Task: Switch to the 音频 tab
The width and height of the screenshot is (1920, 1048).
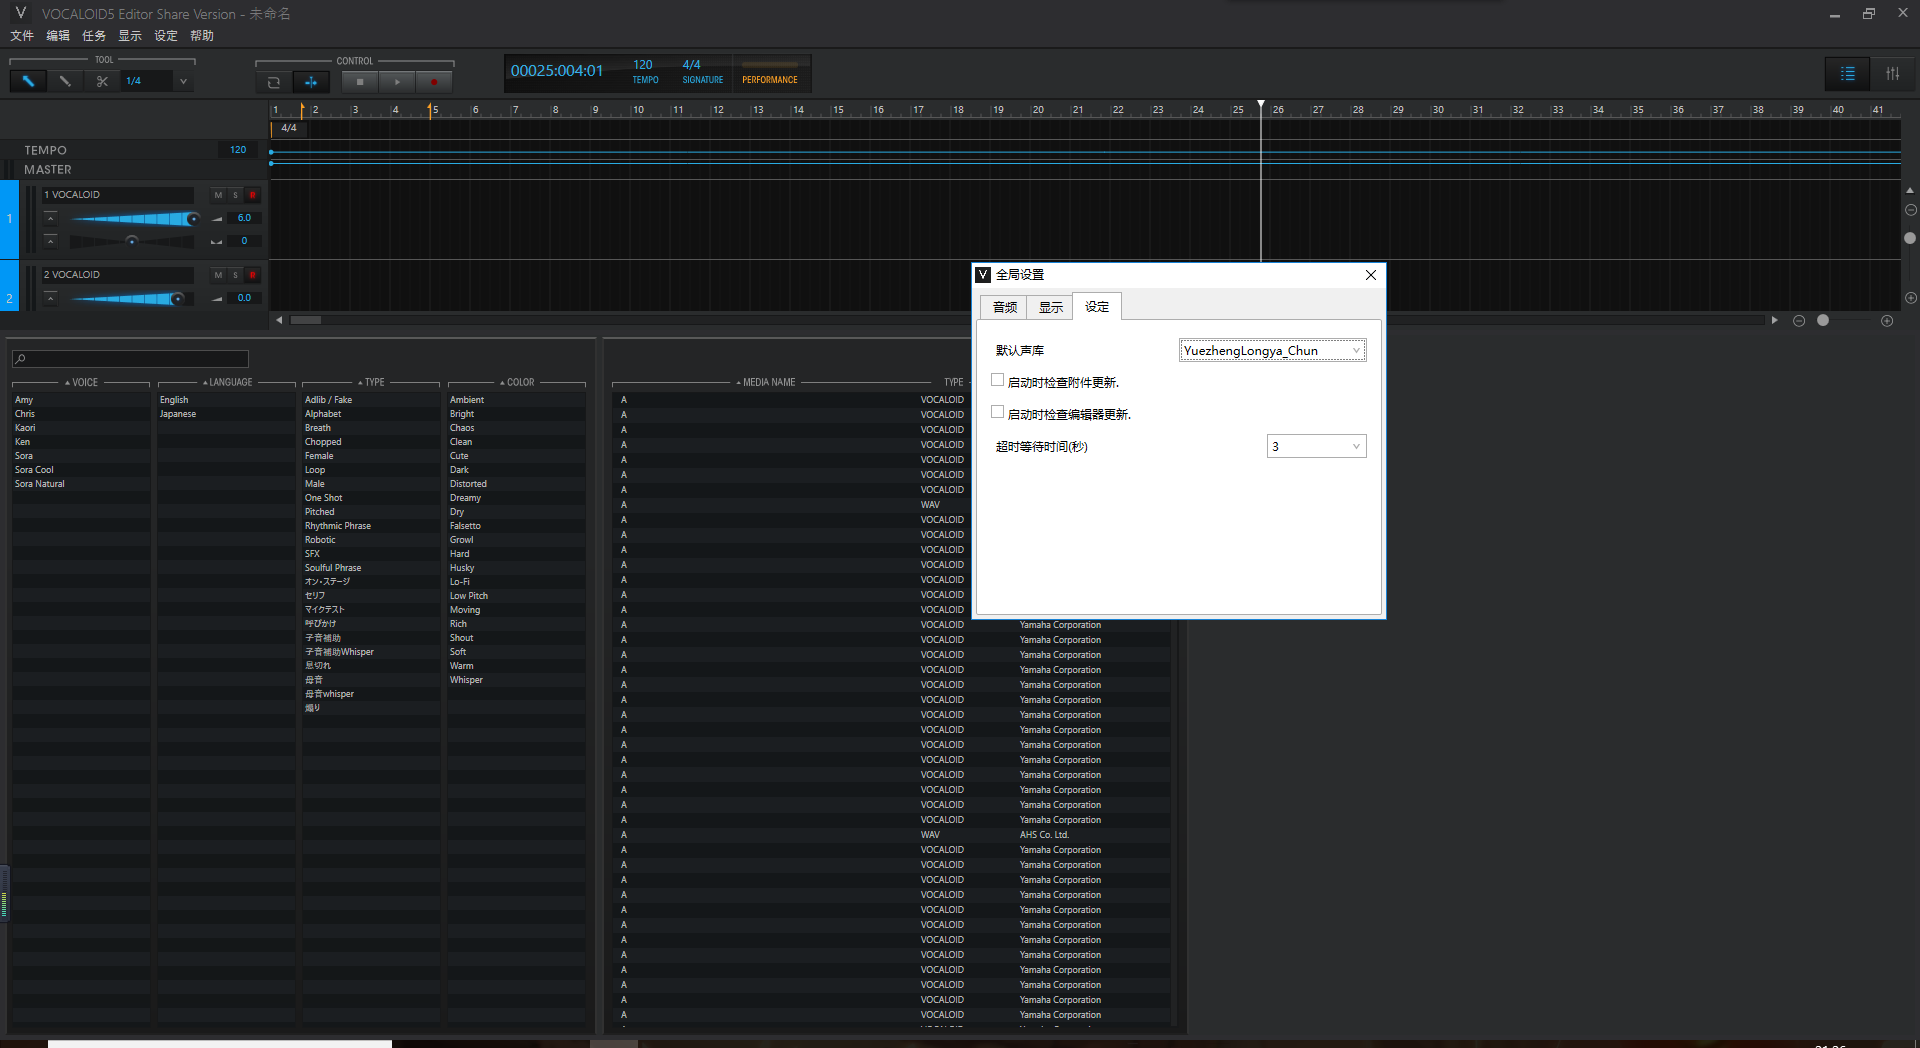Action: tap(1004, 307)
